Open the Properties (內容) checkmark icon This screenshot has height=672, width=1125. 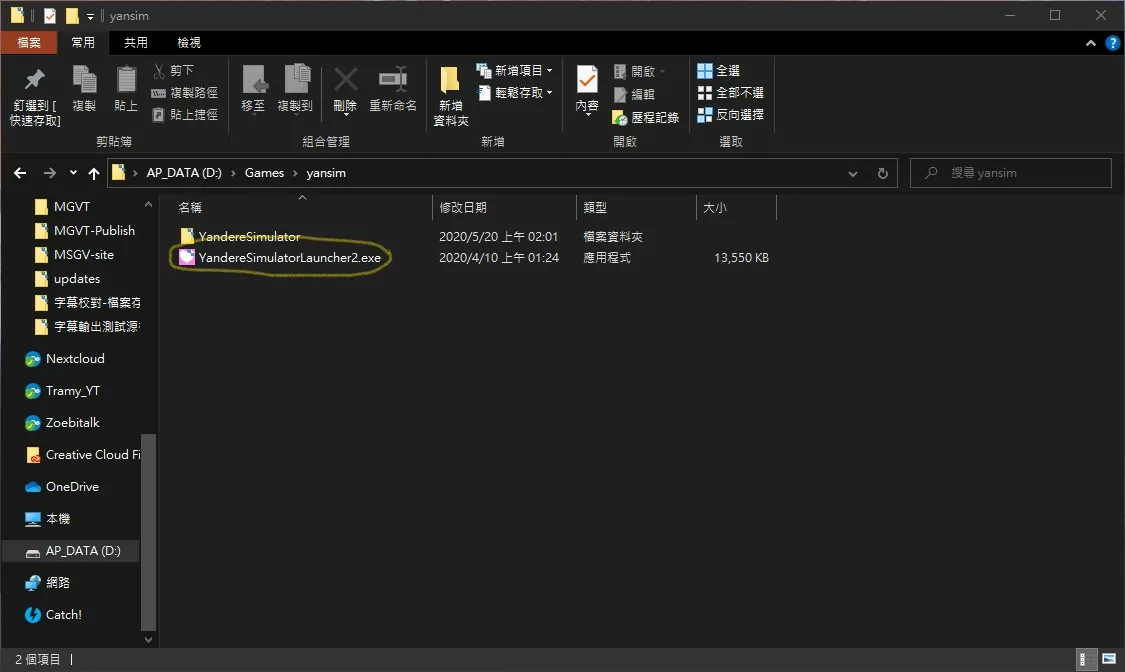(x=587, y=80)
